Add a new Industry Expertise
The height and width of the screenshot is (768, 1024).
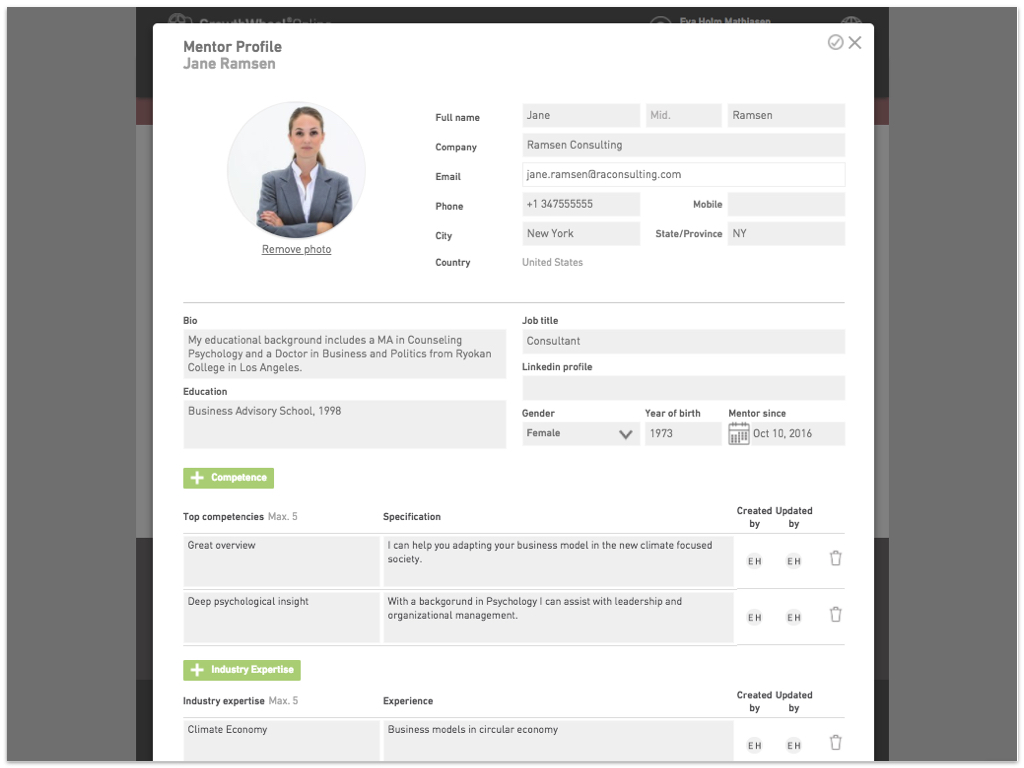tap(242, 670)
